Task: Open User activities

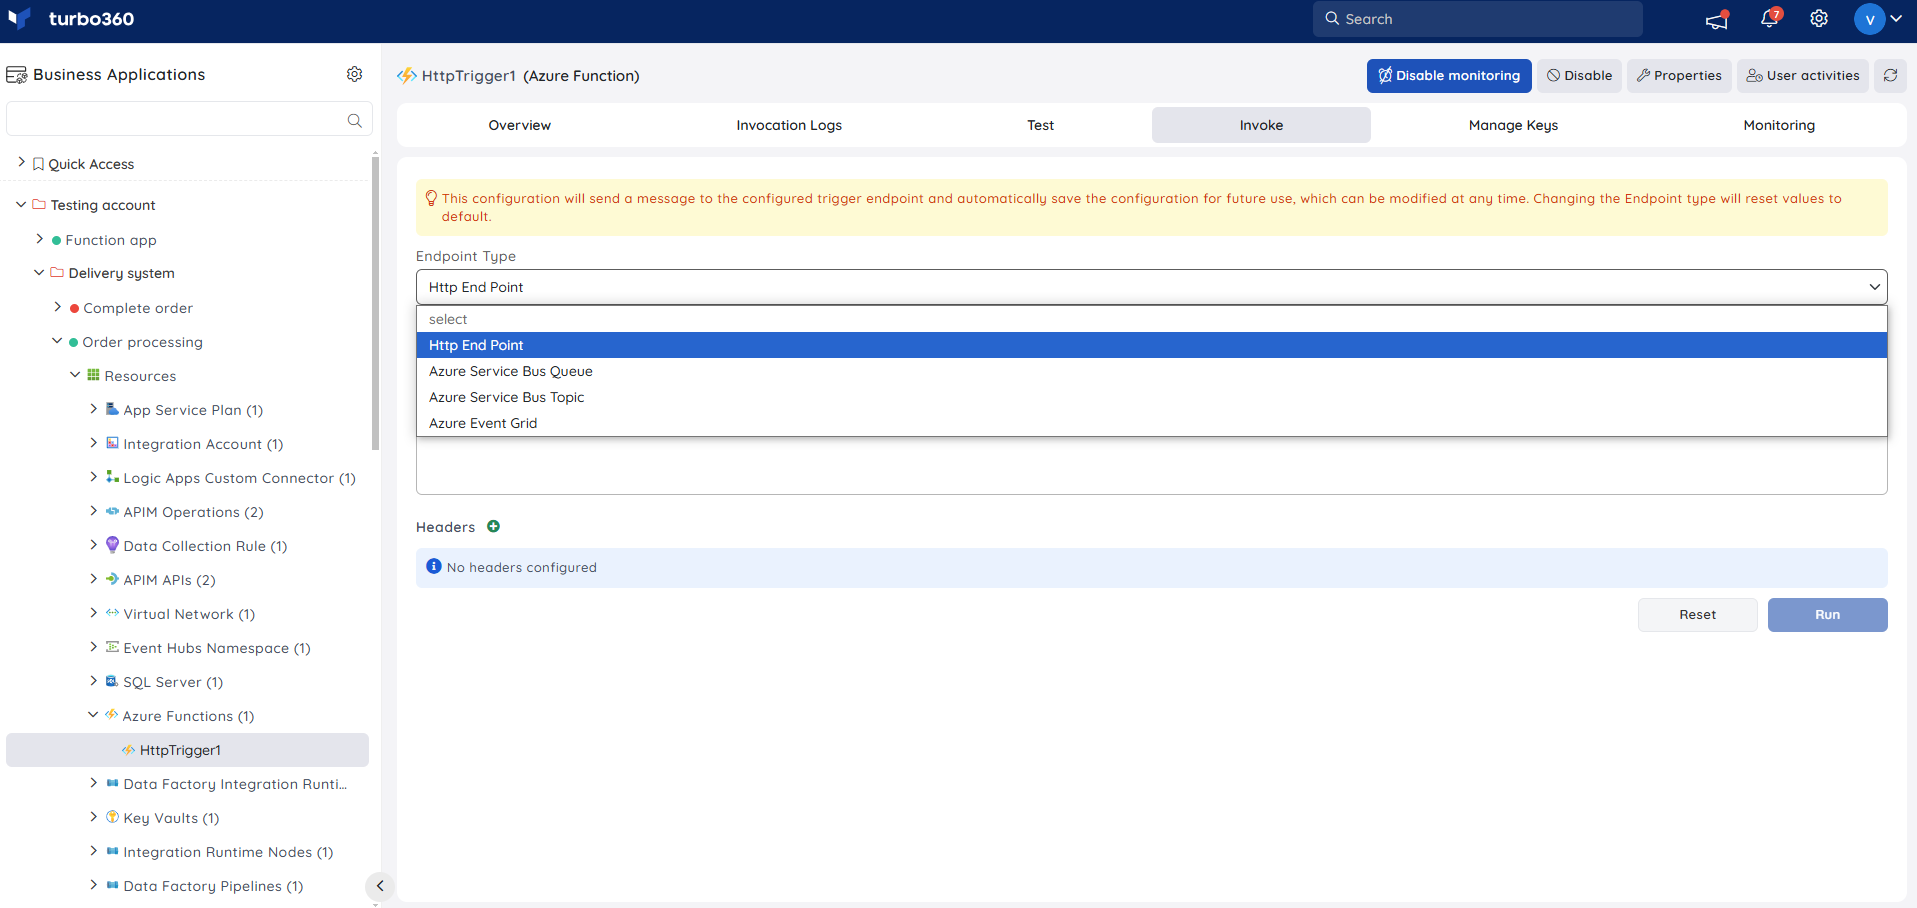Action: (x=1803, y=75)
